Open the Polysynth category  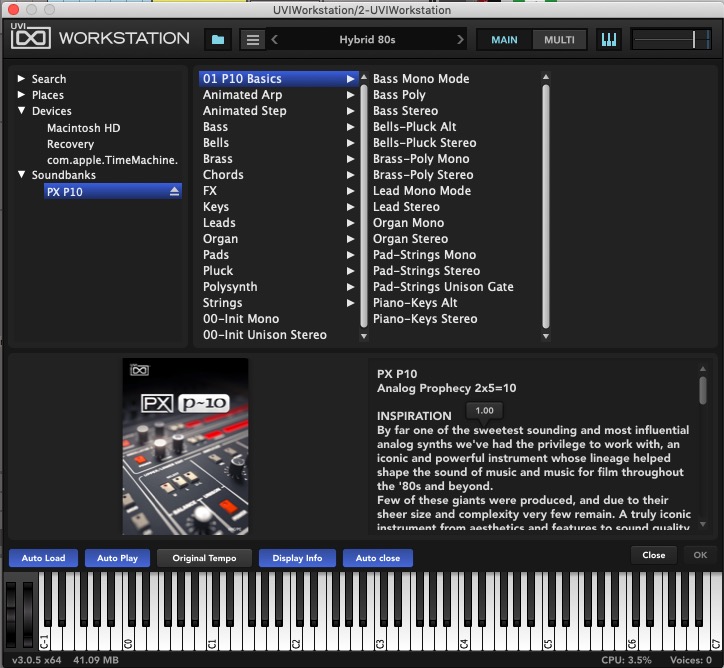[x=279, y=287]
